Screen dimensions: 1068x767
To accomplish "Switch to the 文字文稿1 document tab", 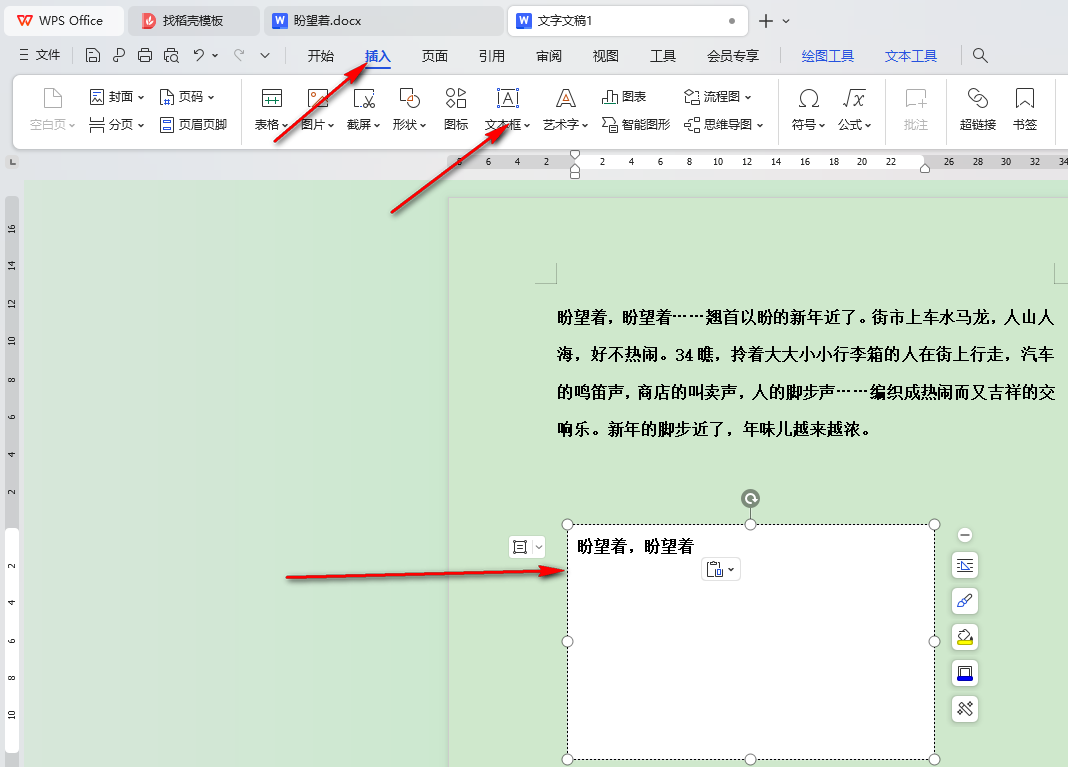I will 627,21.
